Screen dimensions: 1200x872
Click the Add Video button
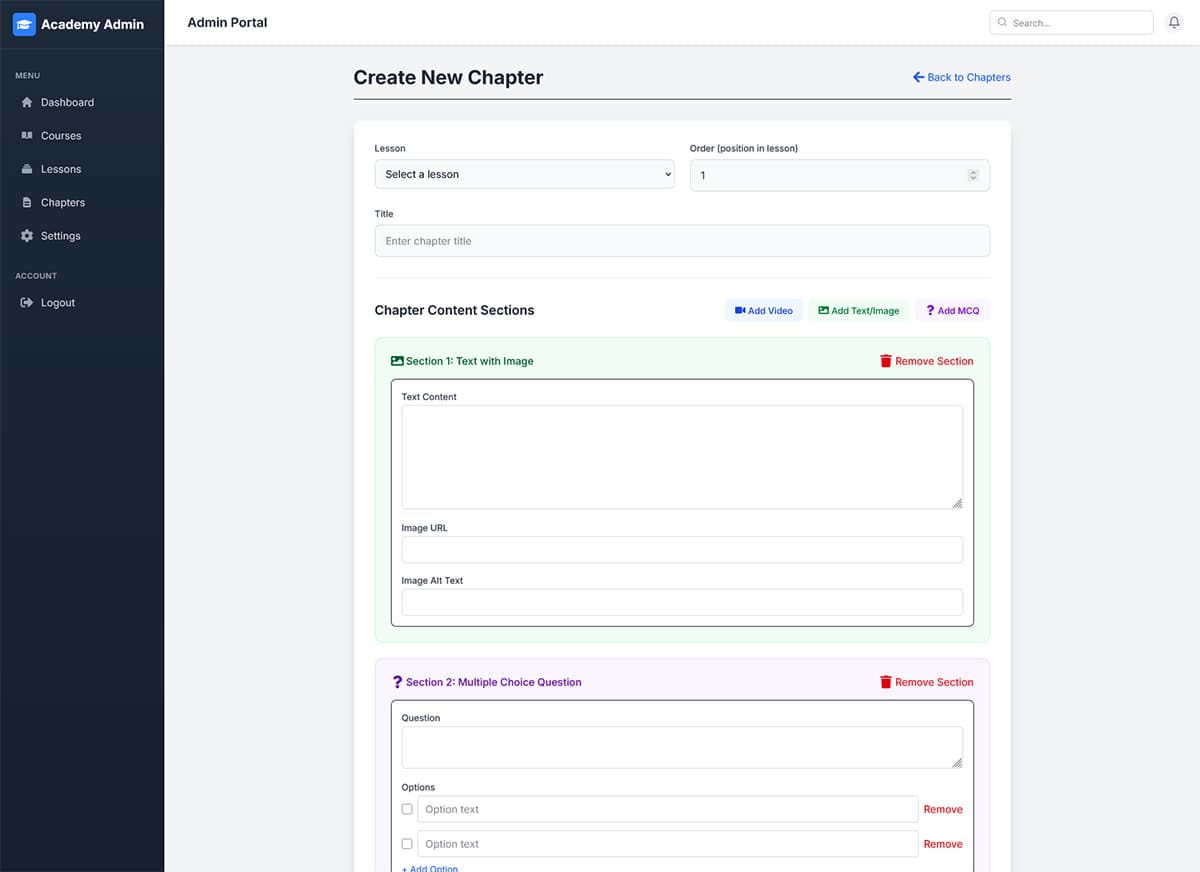click(764, 310)
